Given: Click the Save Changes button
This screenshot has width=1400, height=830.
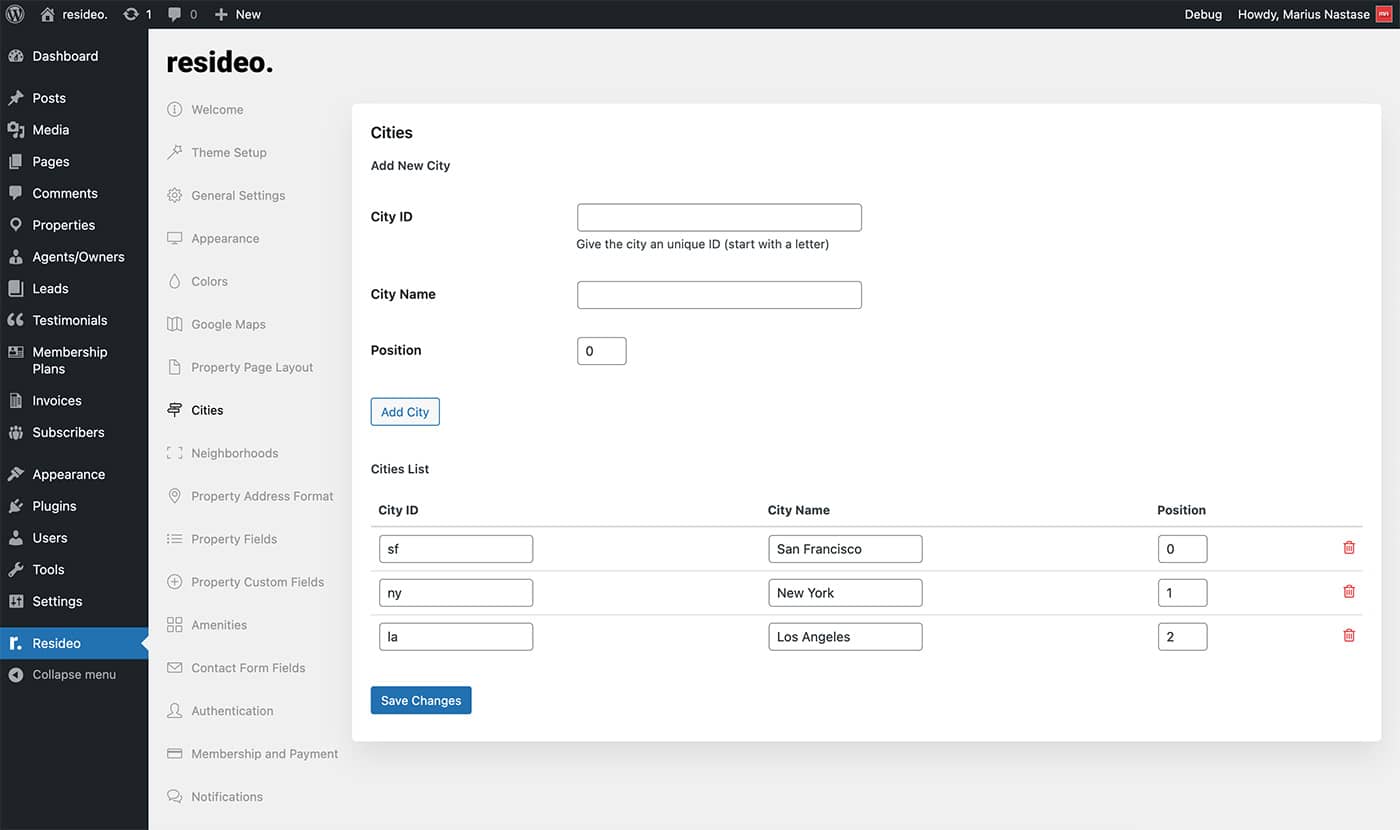Looking at the screenshot, I should [420, 701].
